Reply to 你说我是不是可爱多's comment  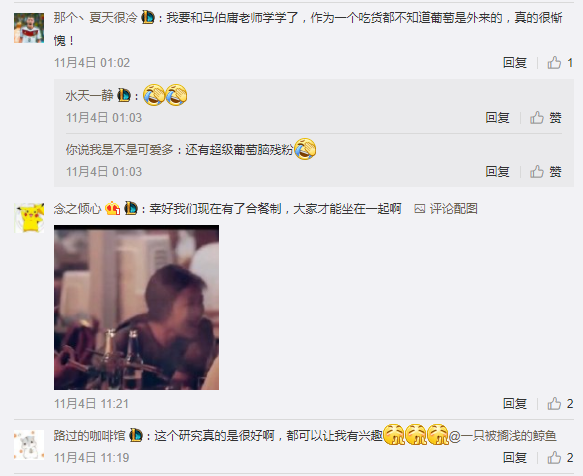(497, 172)
